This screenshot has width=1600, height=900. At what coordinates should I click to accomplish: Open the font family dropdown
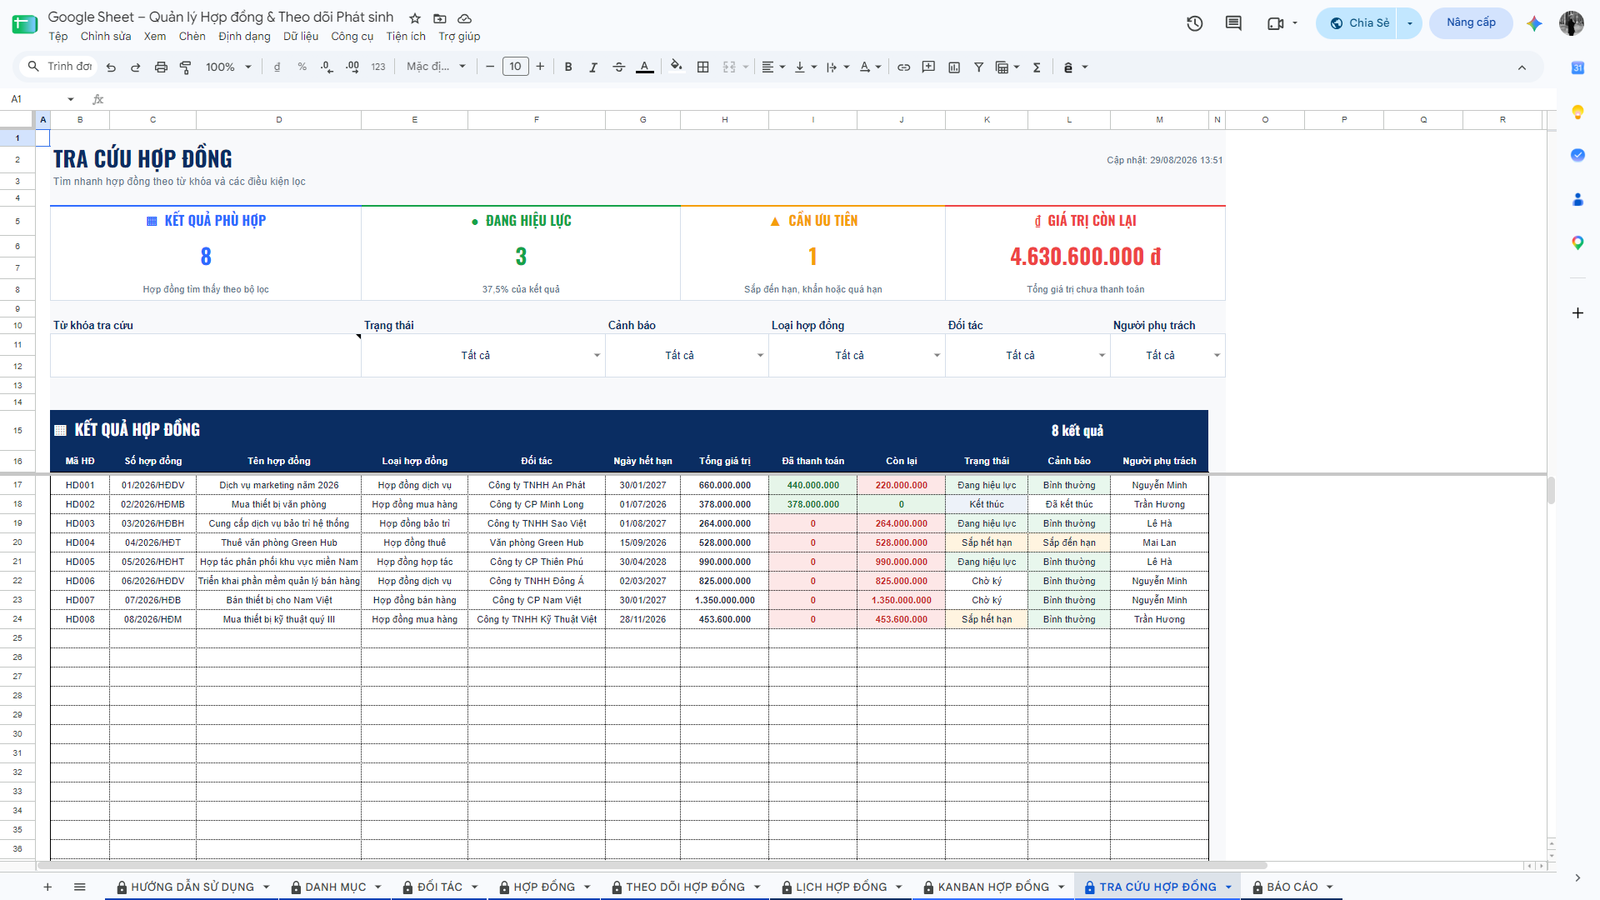436,67
